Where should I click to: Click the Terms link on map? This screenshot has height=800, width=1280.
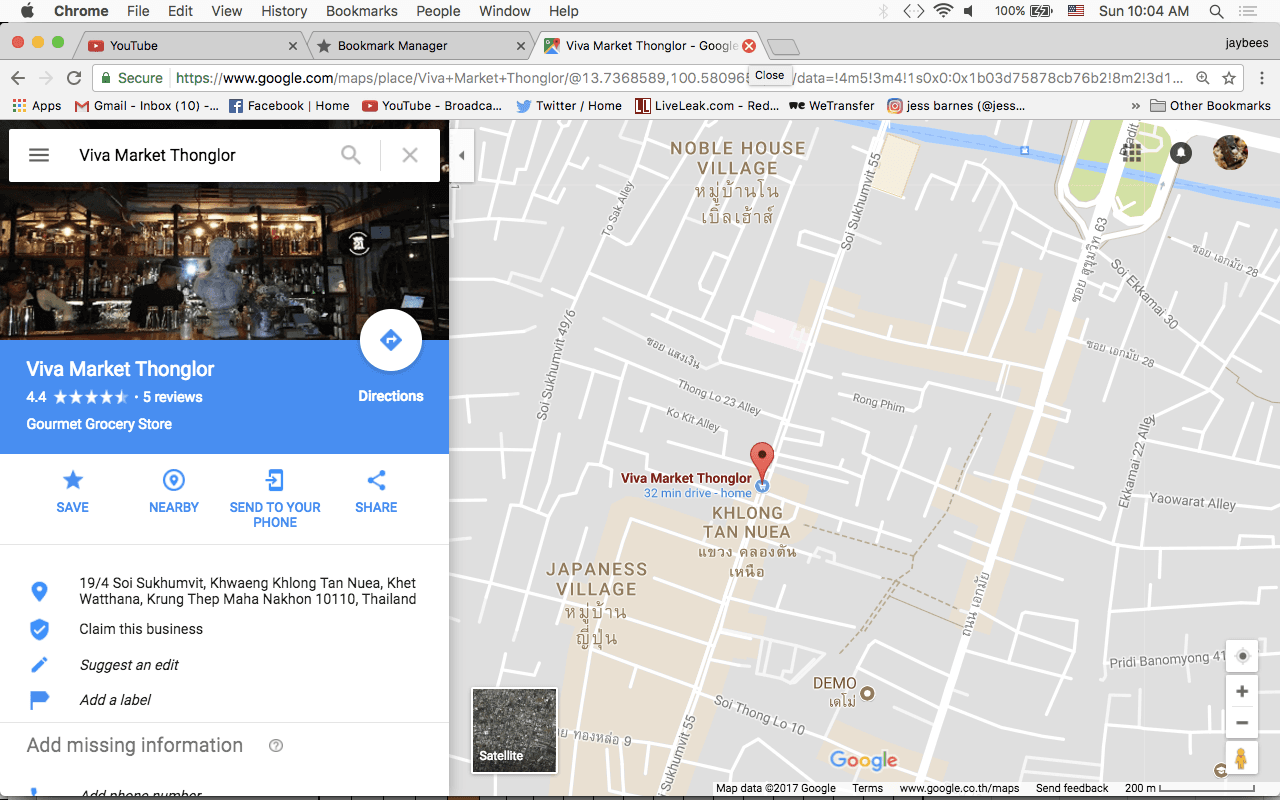tap(867, 788)
